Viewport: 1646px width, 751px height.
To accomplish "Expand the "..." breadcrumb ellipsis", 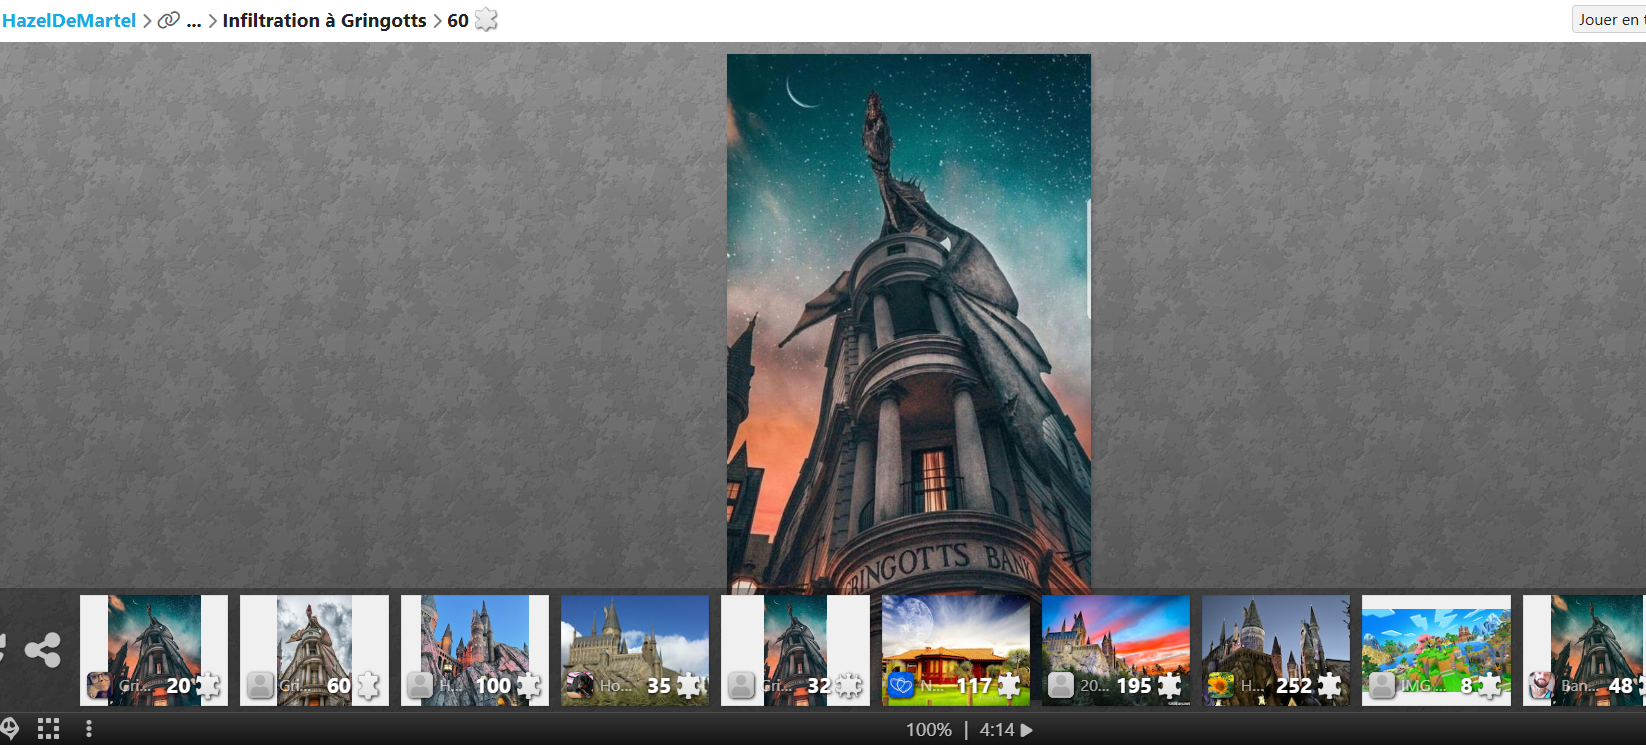I will 194,21.
